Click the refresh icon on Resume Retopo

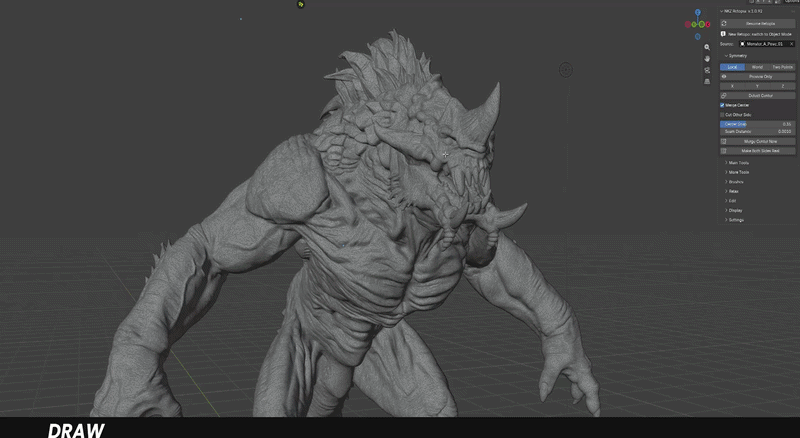coord(724,23)
